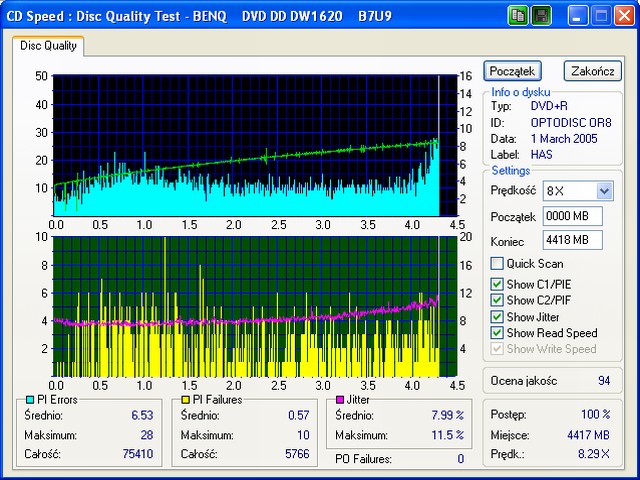The image size is (640, 480).
Task: Click the Początek 0000 MB input field
Action: (573, 216)
